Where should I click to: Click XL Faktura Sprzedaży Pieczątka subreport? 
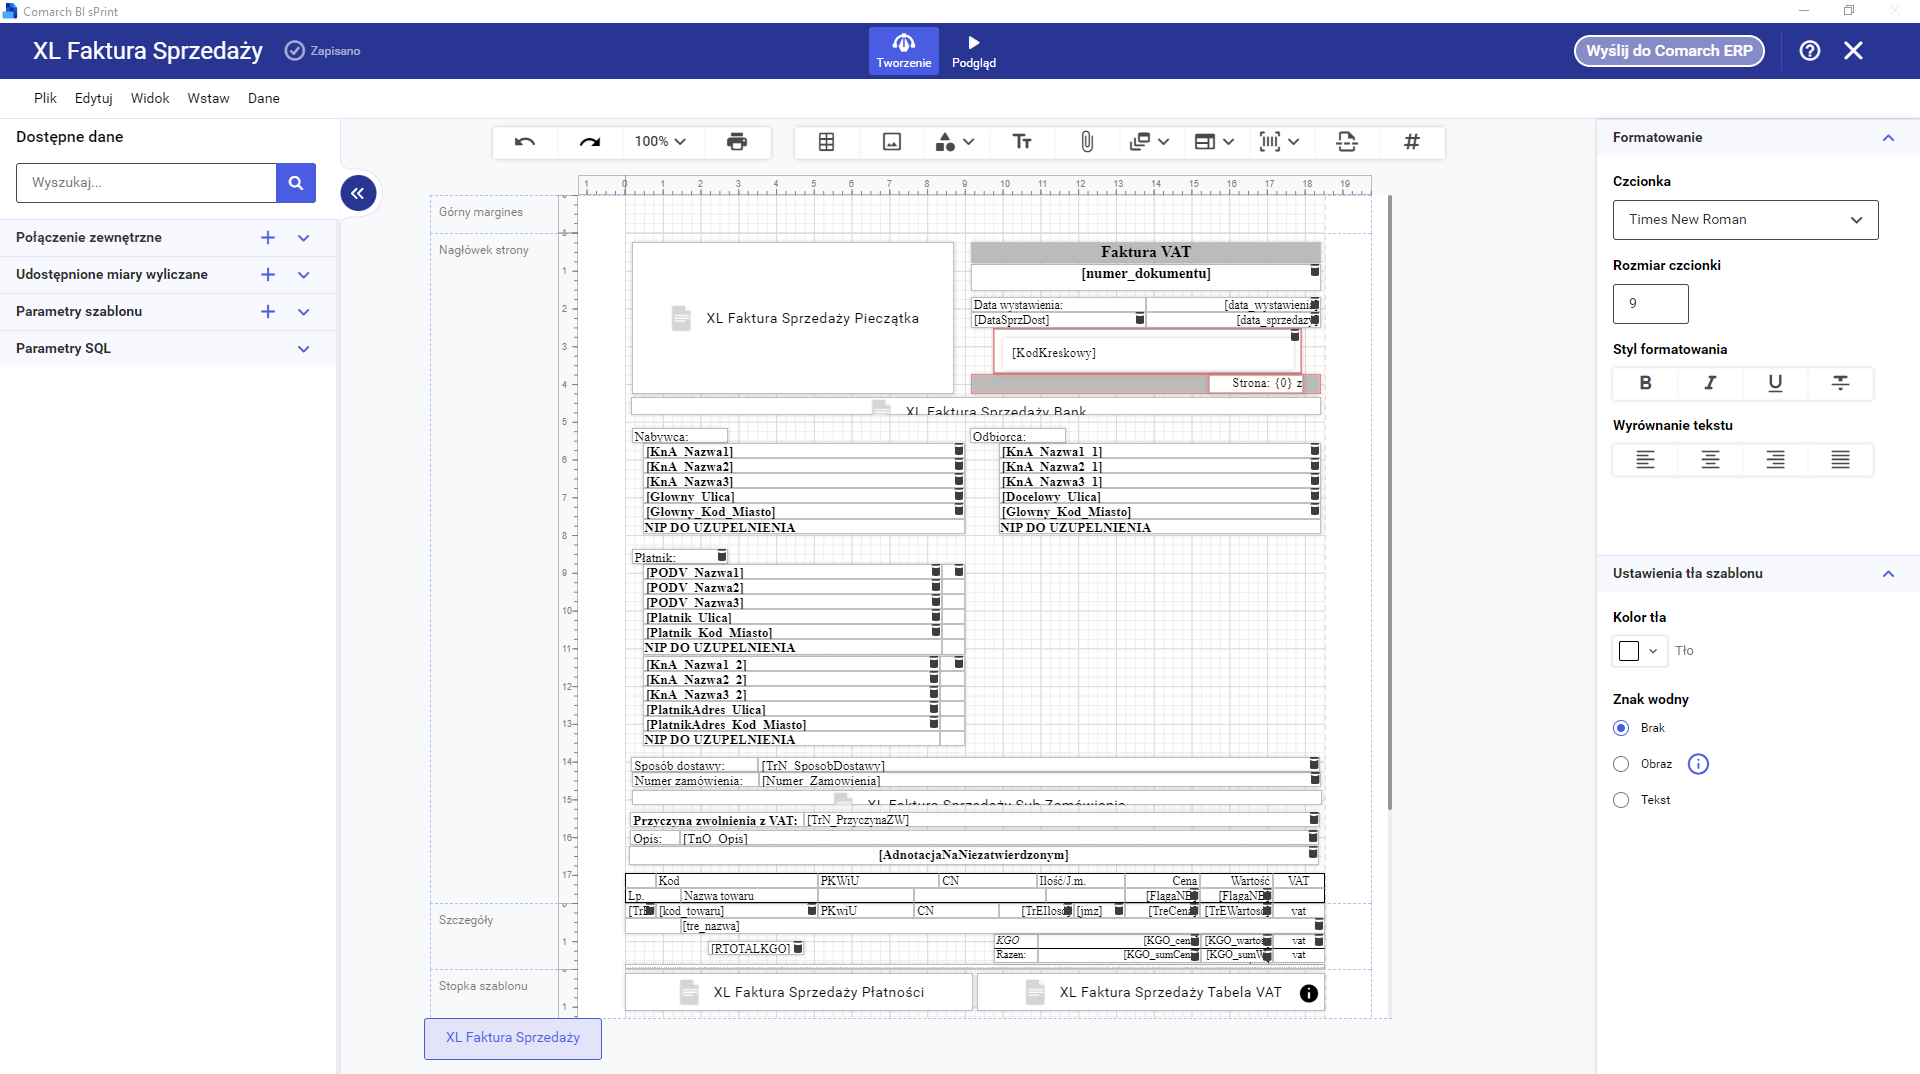pos(793,318)
